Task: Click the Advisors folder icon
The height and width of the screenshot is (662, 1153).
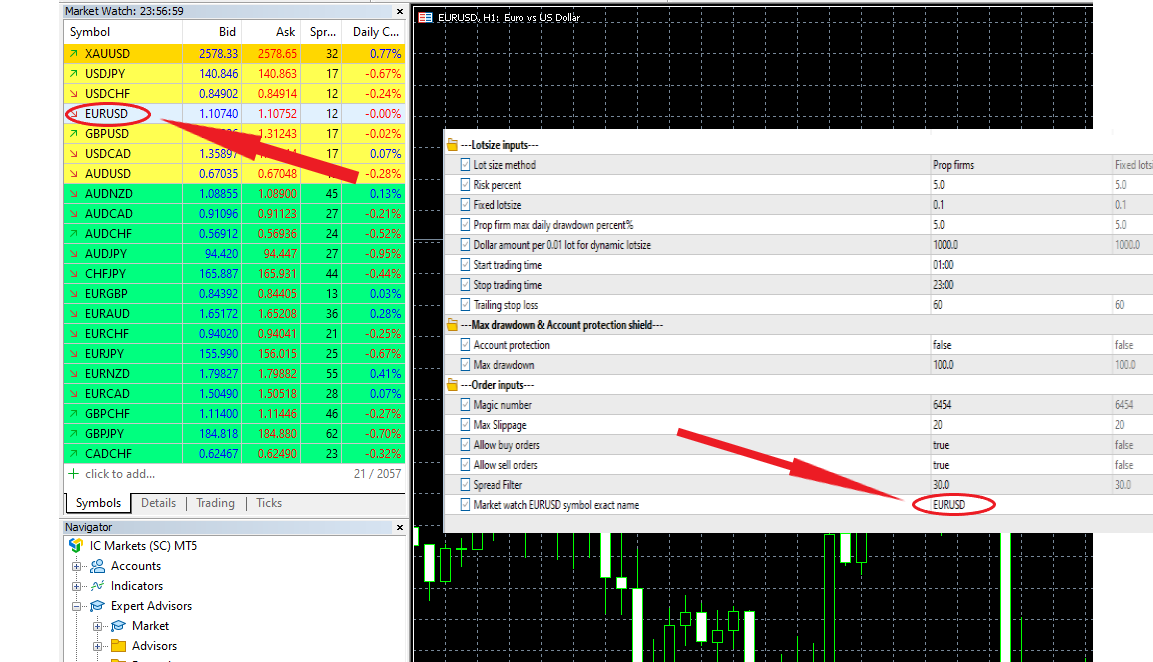Action: tap(118, 646)
